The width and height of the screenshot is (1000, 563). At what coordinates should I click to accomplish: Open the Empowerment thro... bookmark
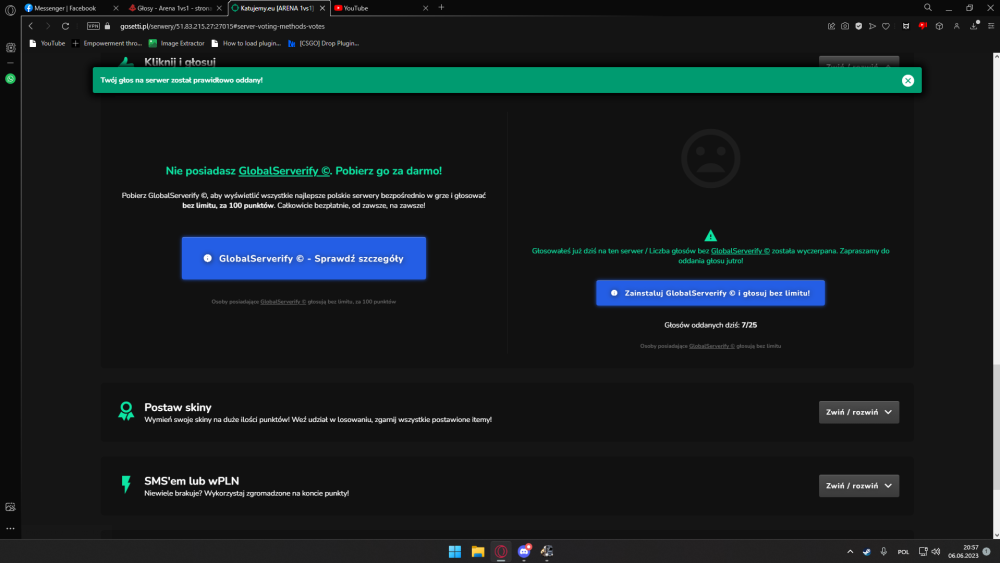click(x=107, y=43)
